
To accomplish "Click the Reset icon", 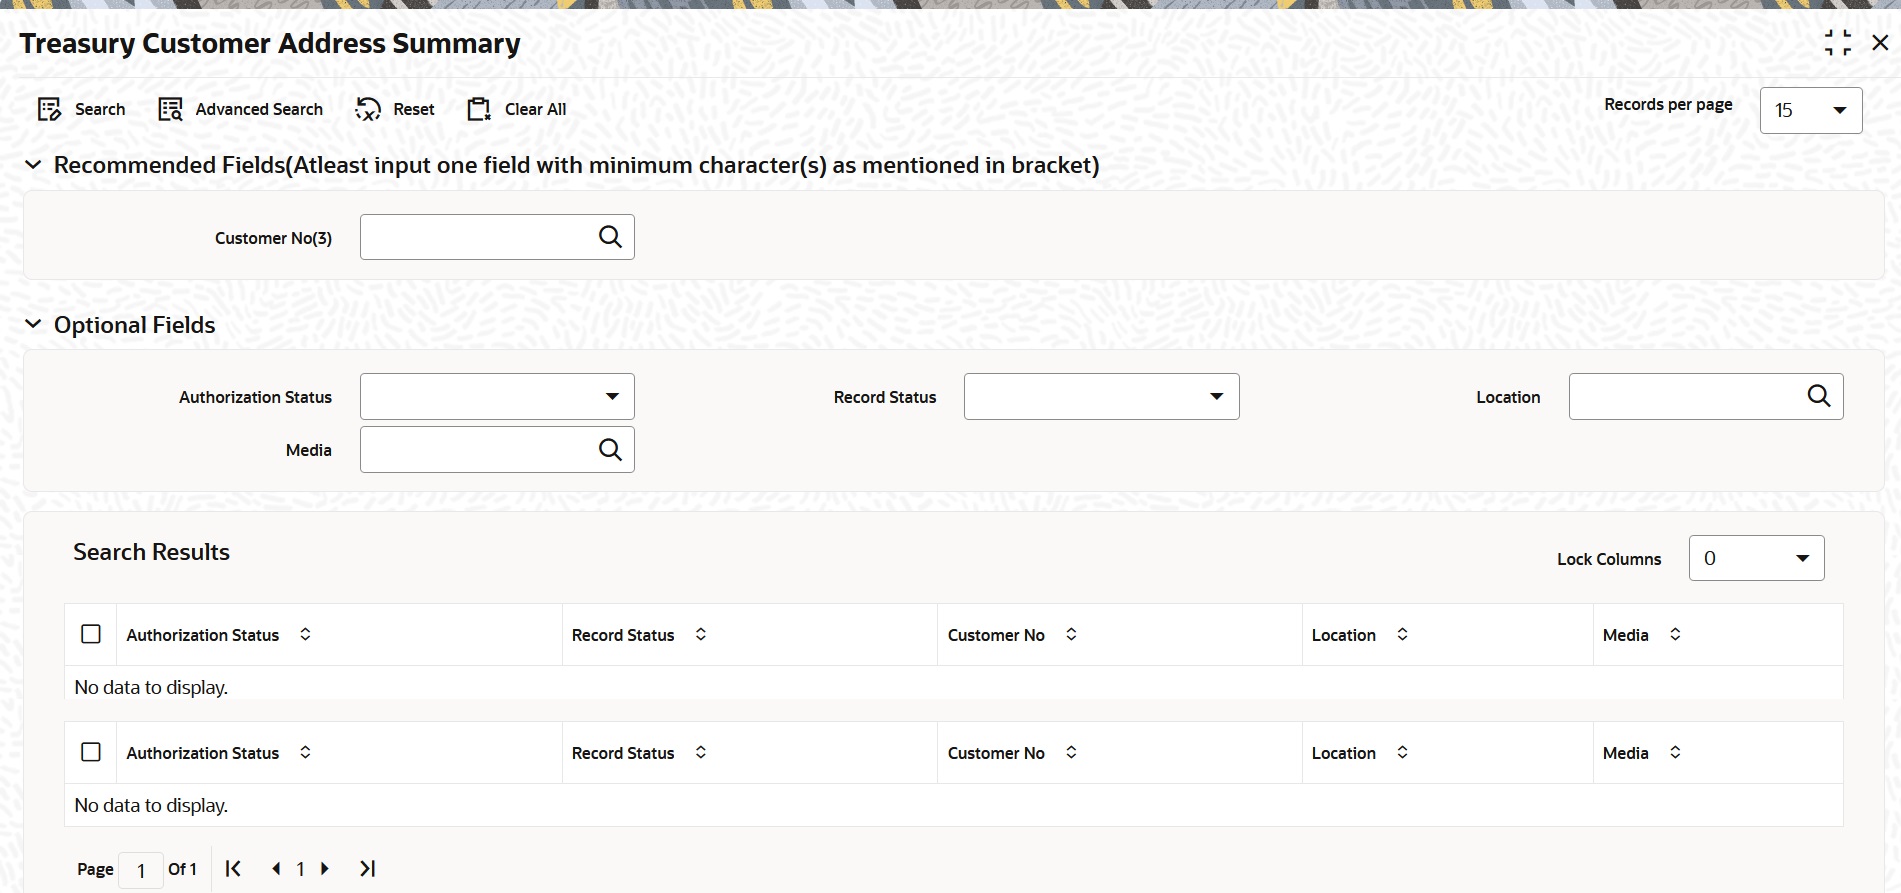I will click(x=368, y=109).
